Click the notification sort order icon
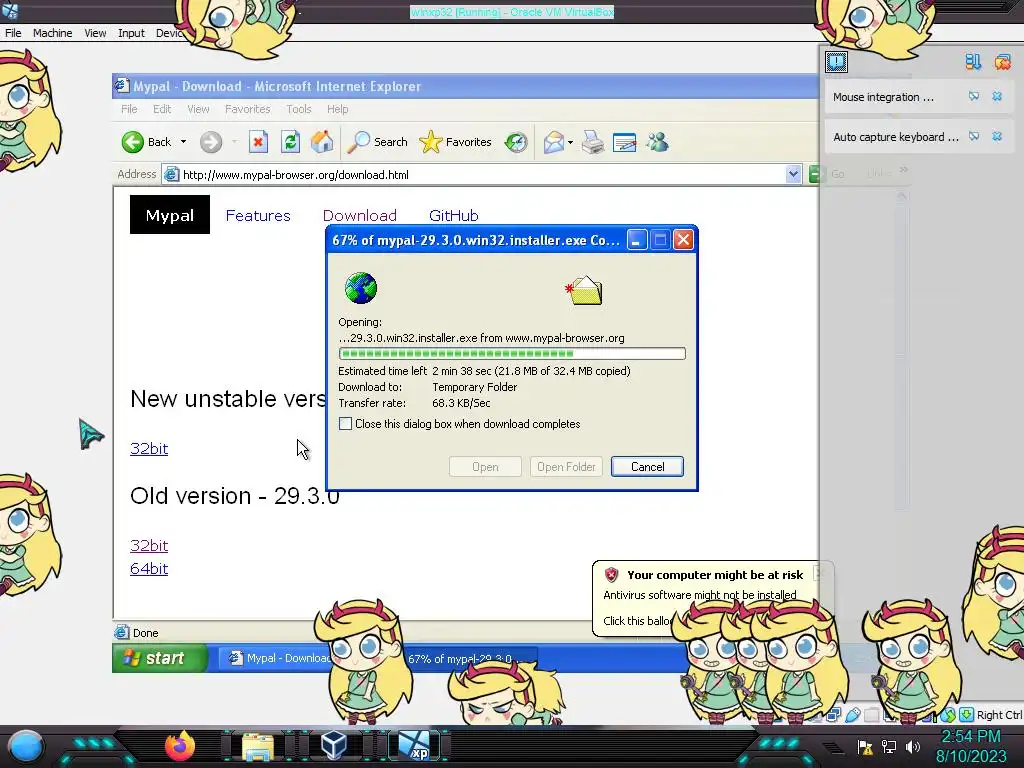 [973, 62]
